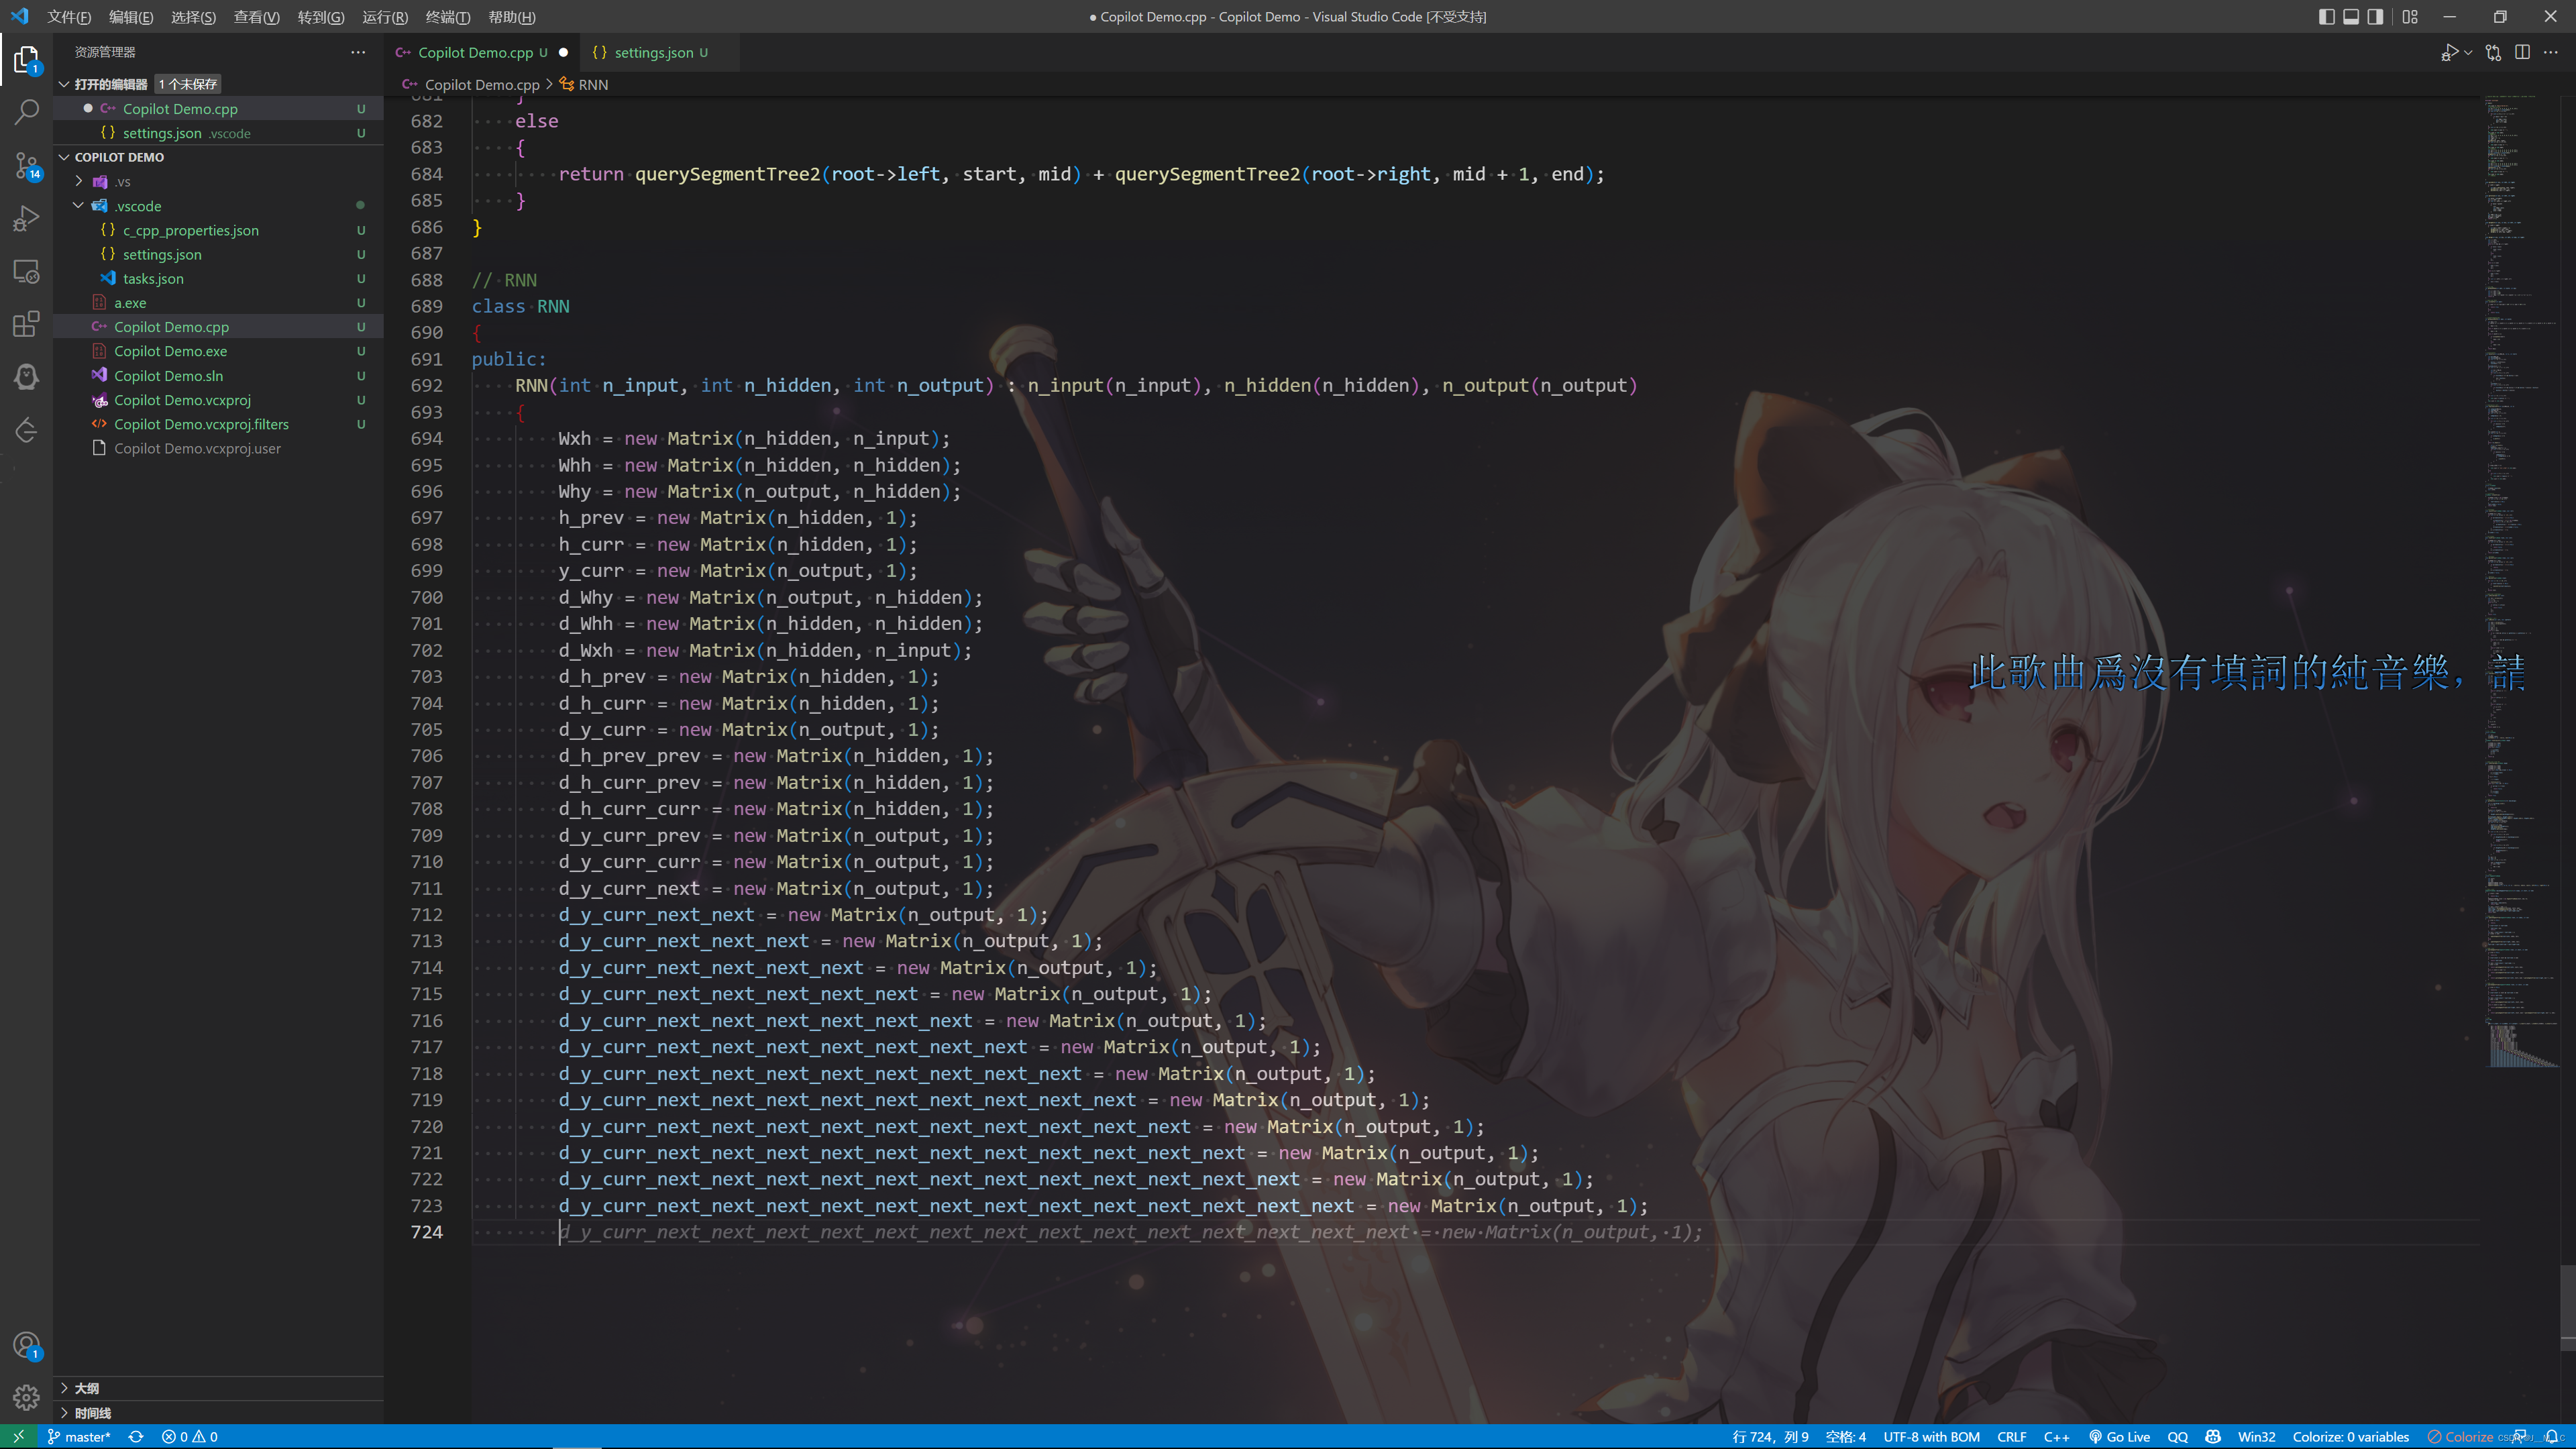Toggle the Colorize status bar item
Viewport: 2576px width, 1449px height.
[2460, 1436]
